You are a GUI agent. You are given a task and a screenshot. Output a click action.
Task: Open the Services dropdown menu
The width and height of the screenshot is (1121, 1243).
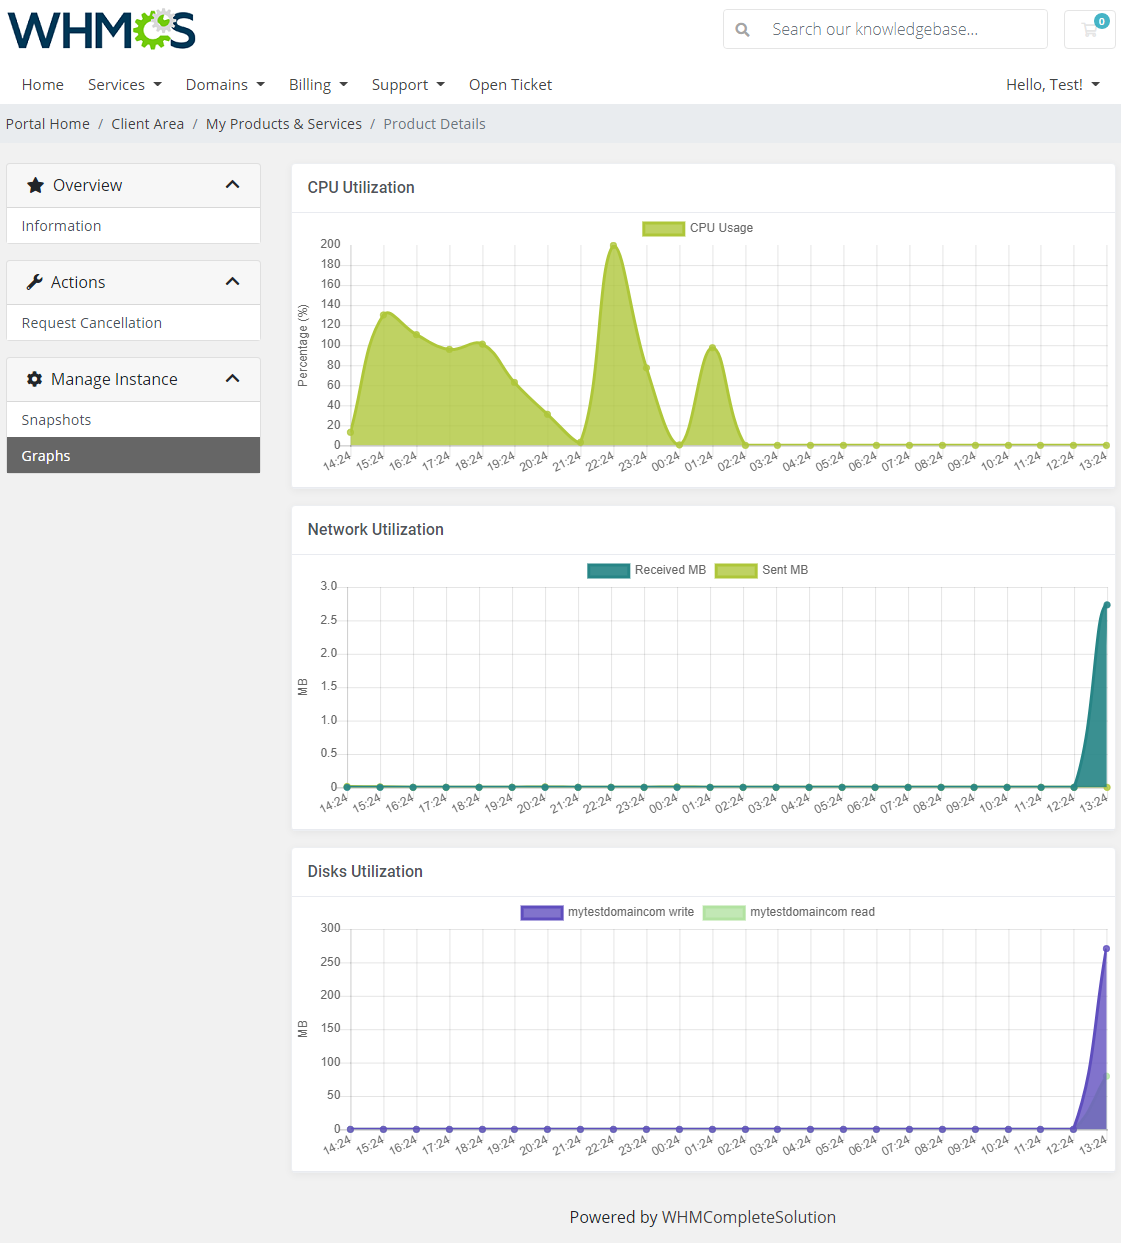[x=125, y=85]
